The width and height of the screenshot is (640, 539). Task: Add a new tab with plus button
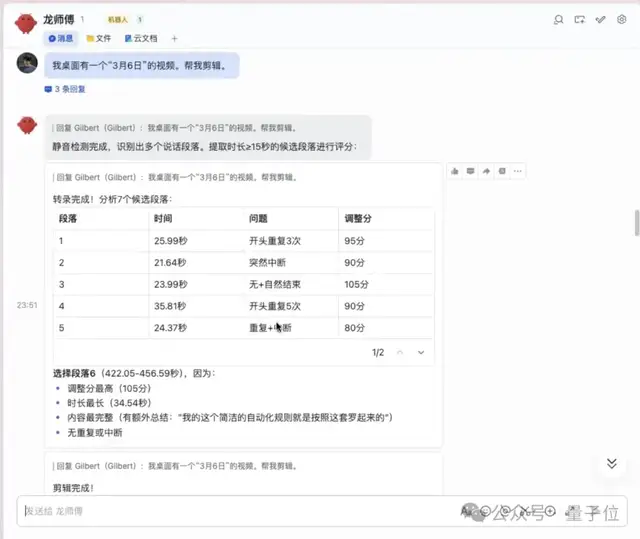click(x=174, y=38)
